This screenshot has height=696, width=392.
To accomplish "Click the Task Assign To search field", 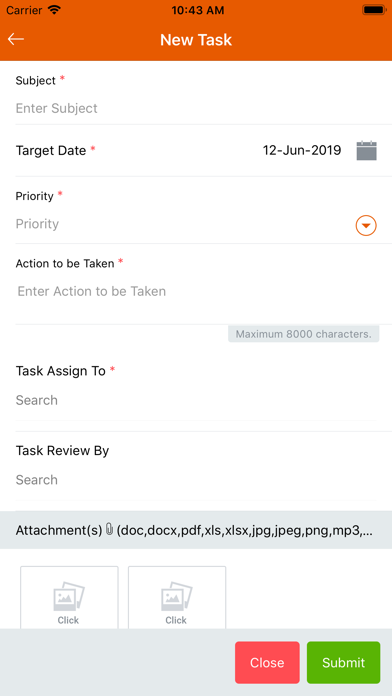I will tap(196, 400).
